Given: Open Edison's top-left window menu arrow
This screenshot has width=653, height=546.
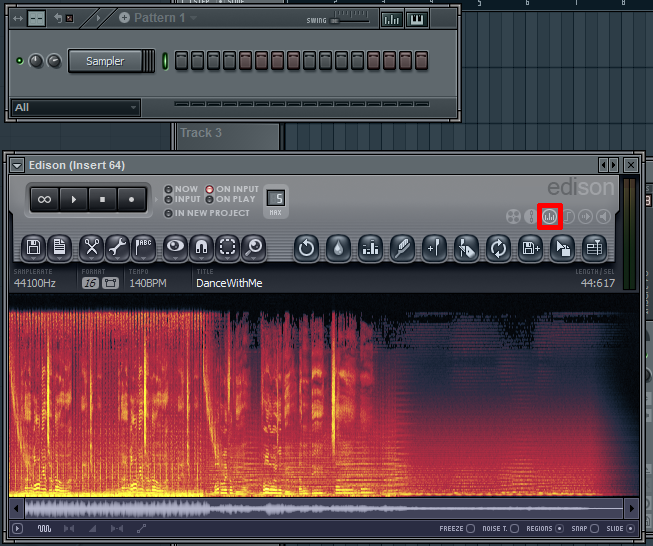Looking at the screenshot, I should click(x=17, y=165).
